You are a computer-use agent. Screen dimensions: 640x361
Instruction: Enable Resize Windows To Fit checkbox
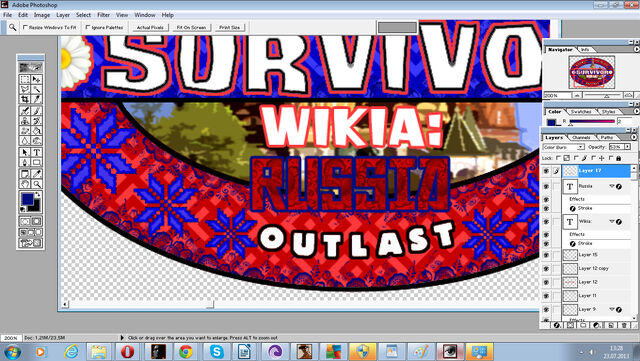click(25, 27)
